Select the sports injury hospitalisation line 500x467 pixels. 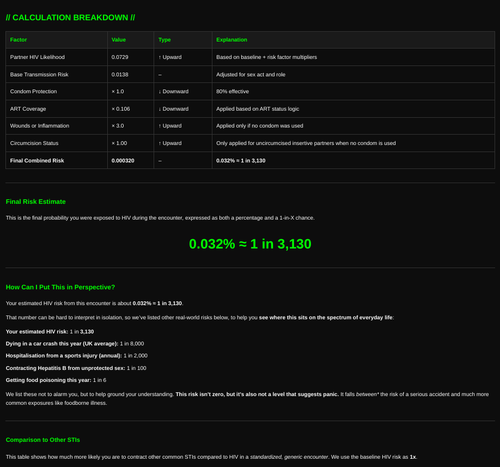(x=77, y=356)
